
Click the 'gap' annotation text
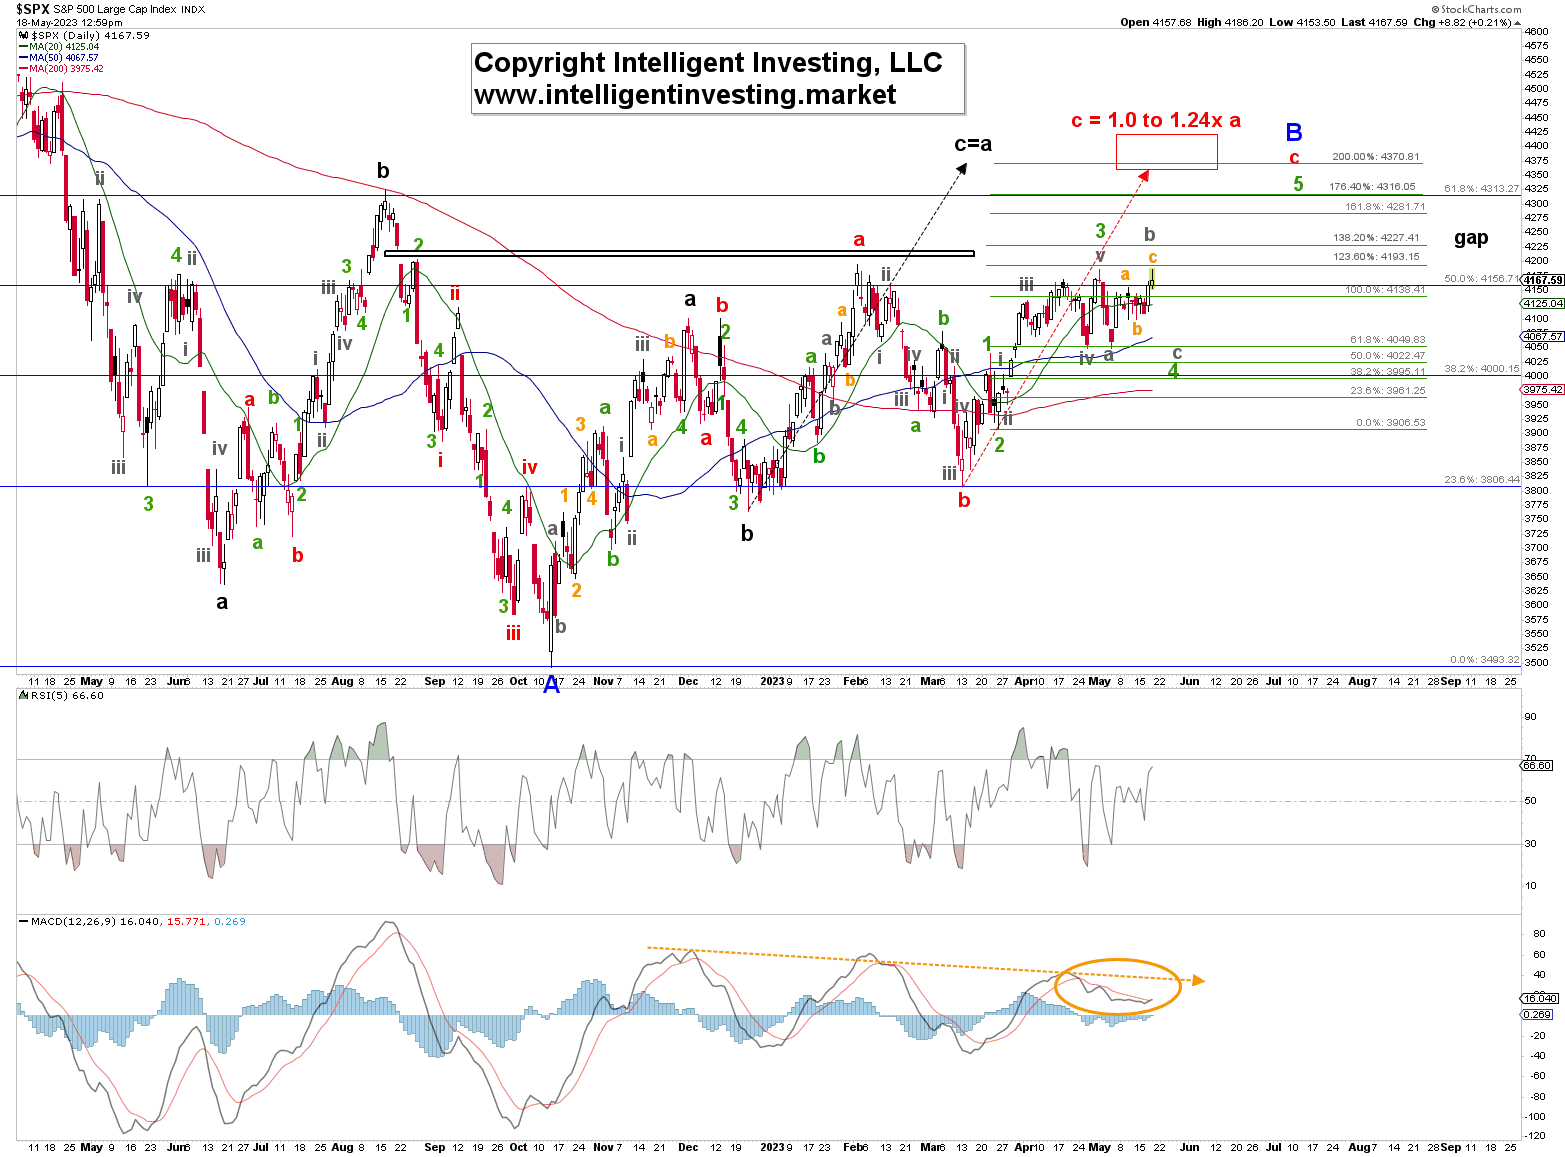(x=1470, y=237)
